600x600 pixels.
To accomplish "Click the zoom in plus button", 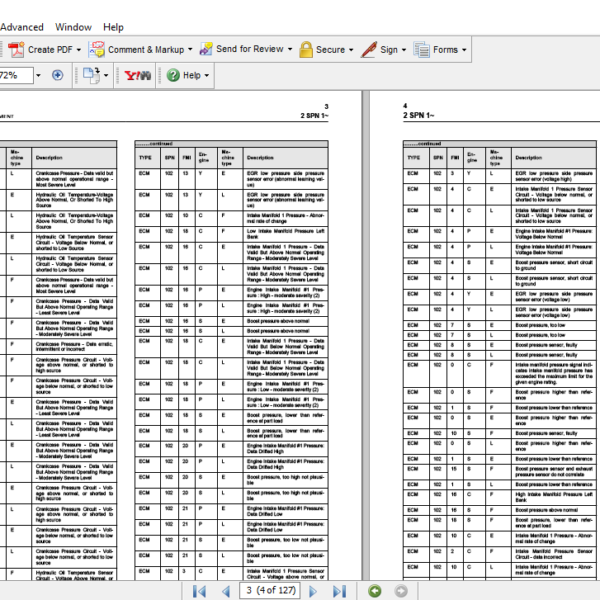I will pyautogui.click(x=57, y=75).
